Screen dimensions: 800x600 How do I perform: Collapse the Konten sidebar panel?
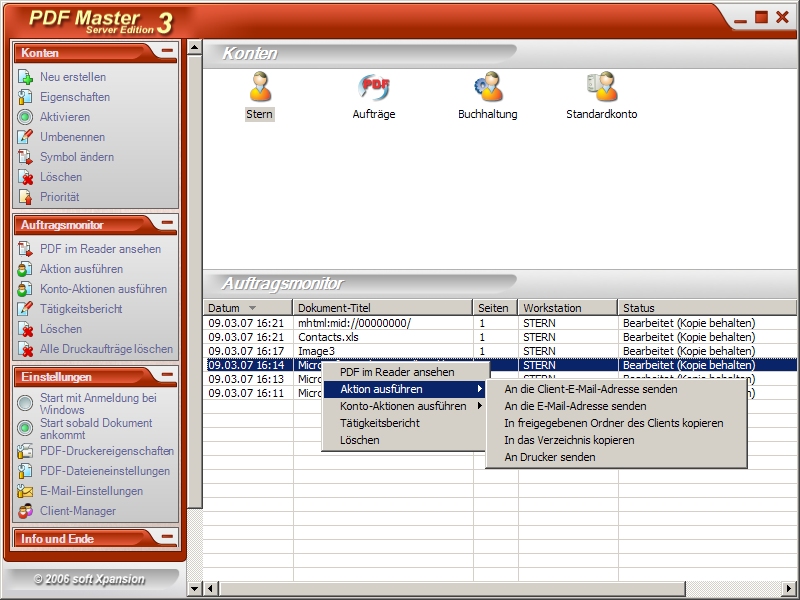[167, 51]
